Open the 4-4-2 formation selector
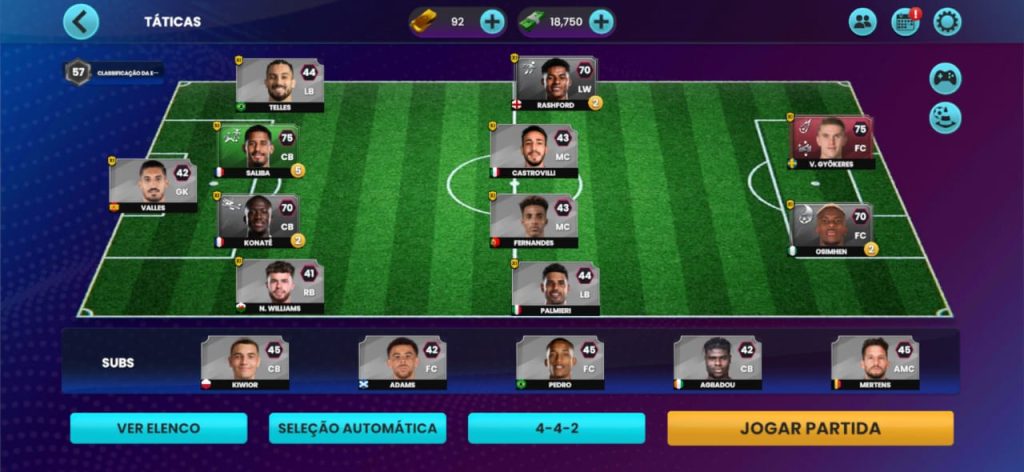The image size is (1024, 472). pyautogui.click(x=556, y=428)
